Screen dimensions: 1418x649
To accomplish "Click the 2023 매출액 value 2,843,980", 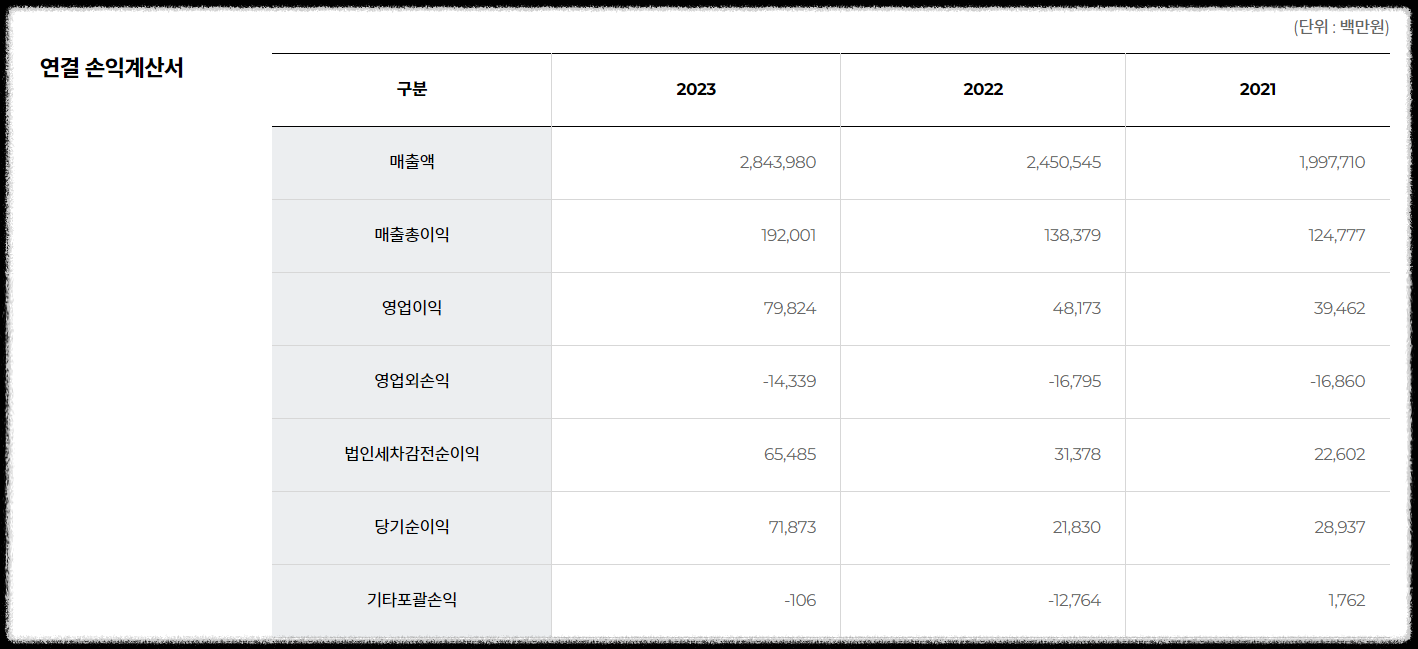I will pos(778,162).
